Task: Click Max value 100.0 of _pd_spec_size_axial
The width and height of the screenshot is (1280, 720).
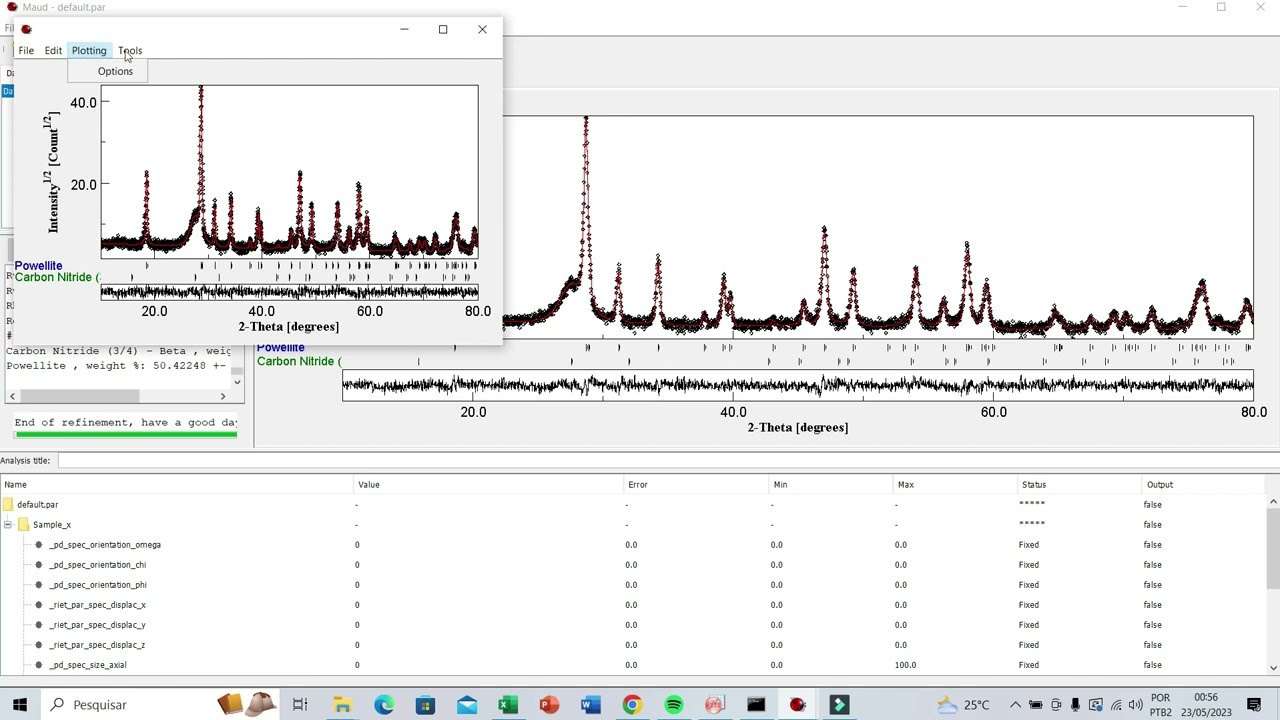Action: click(x=905, y=664)
